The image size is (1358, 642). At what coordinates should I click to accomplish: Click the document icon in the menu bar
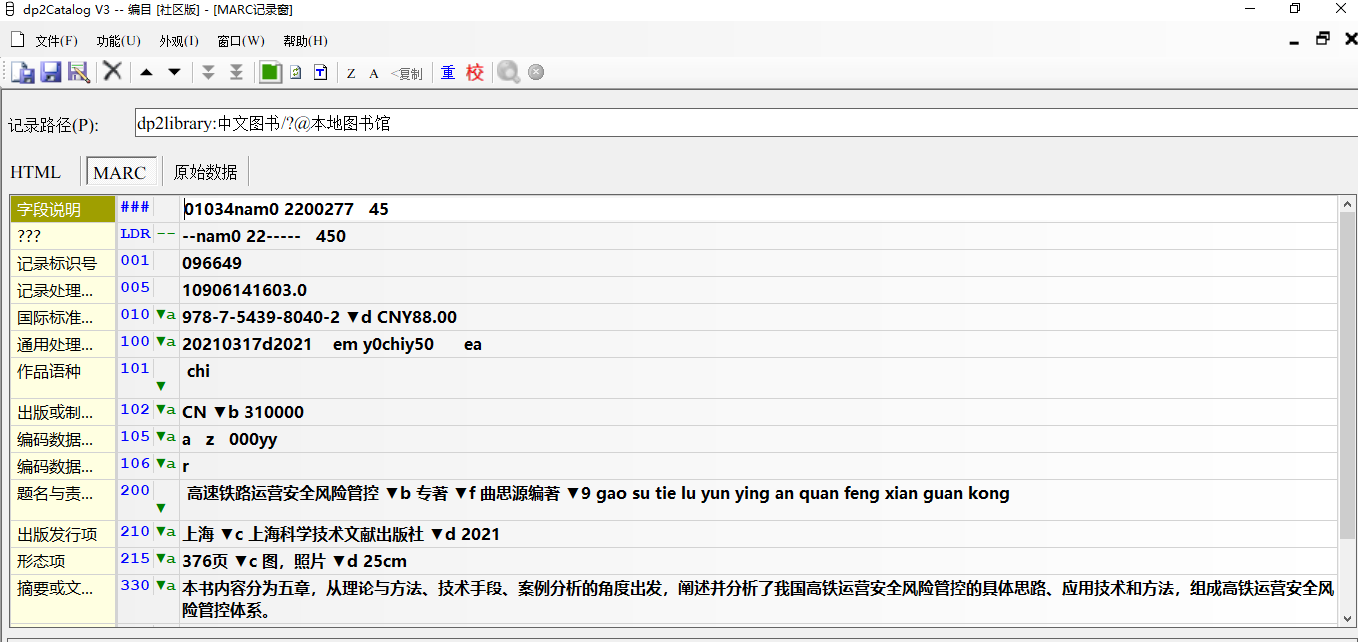[16, 40]
